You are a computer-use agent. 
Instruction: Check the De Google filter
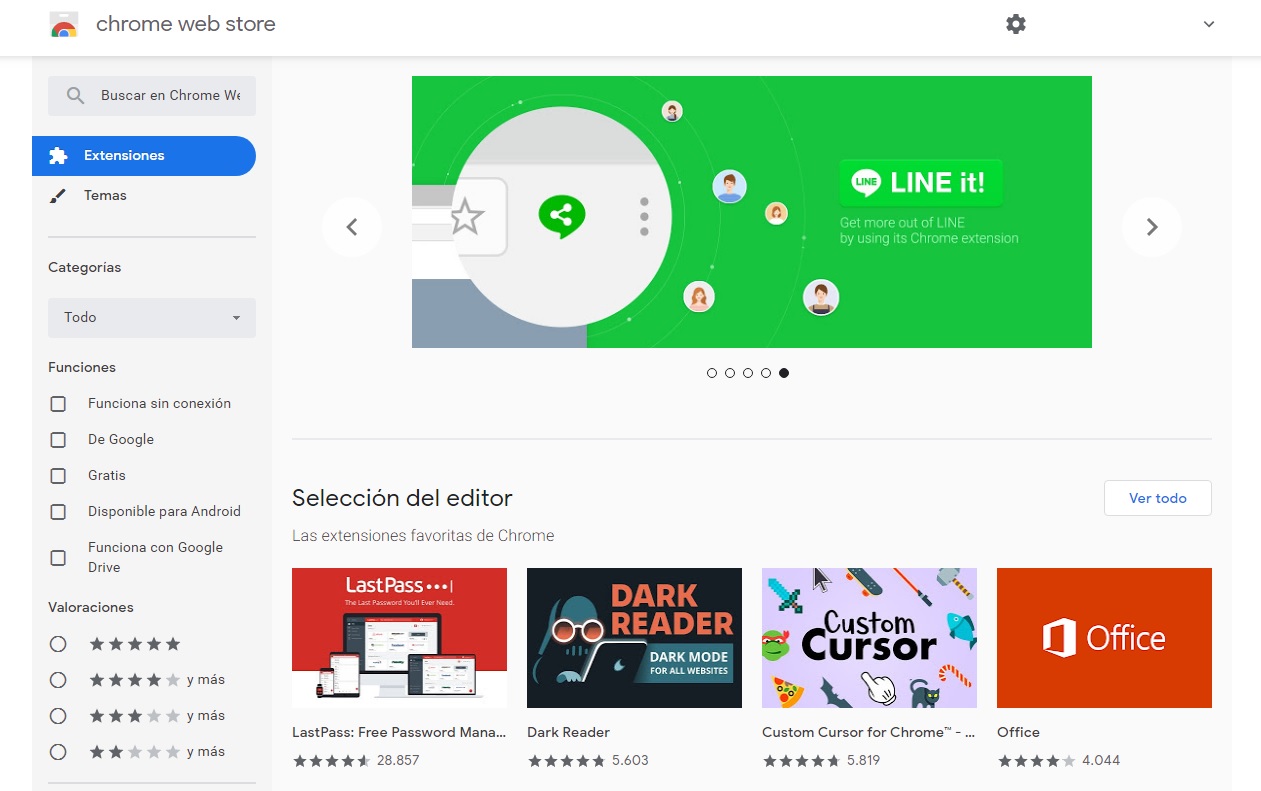(x=58, y=440)
